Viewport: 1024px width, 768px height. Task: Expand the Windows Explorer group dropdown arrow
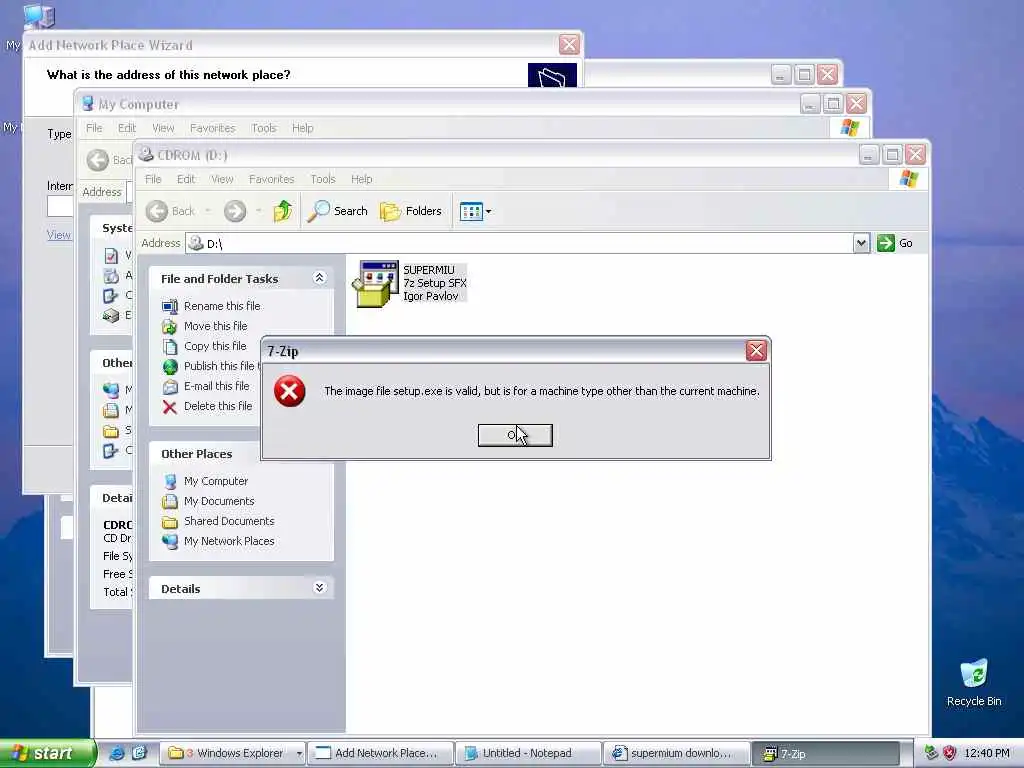tap(298, 753)
